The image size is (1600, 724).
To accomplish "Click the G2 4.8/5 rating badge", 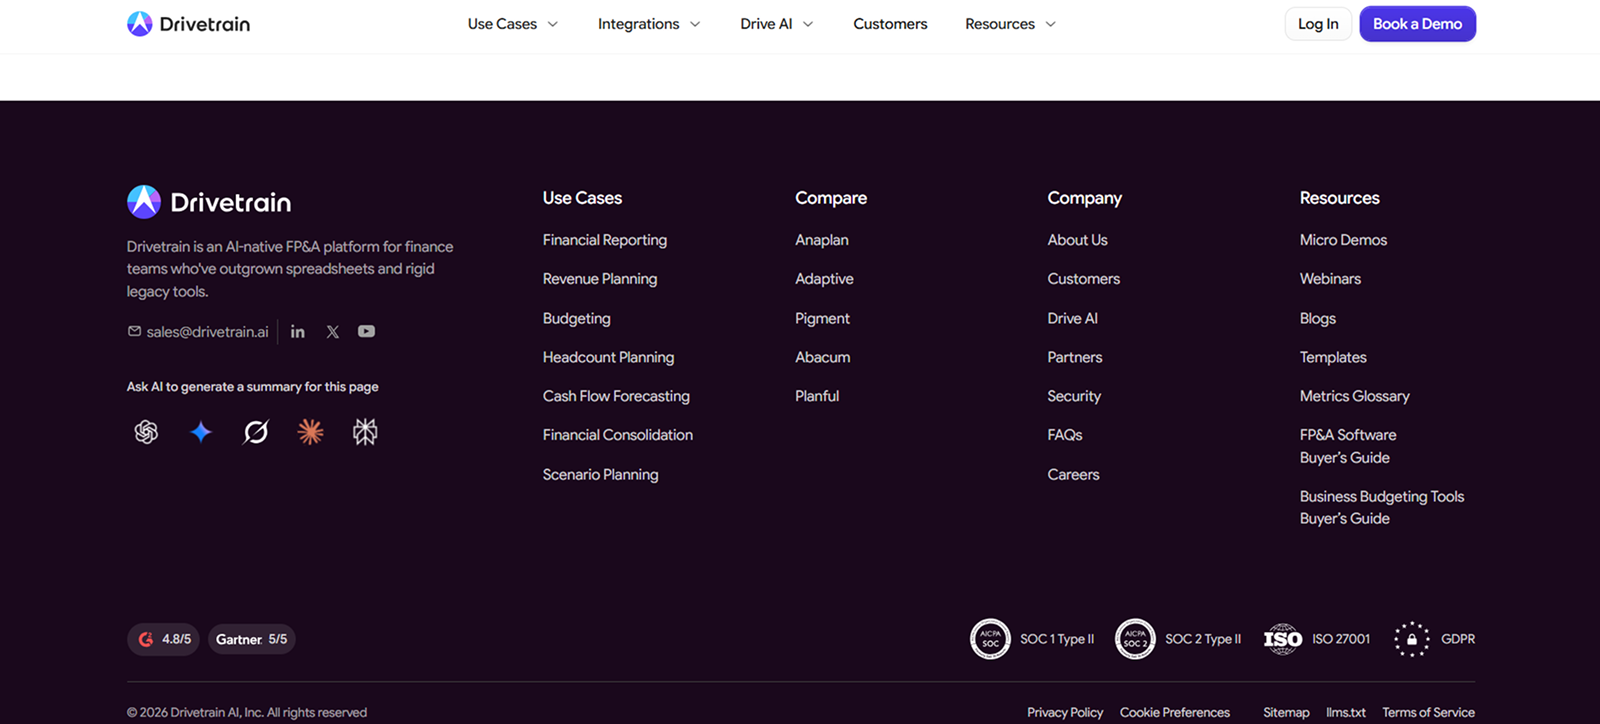I will (163, 639).
